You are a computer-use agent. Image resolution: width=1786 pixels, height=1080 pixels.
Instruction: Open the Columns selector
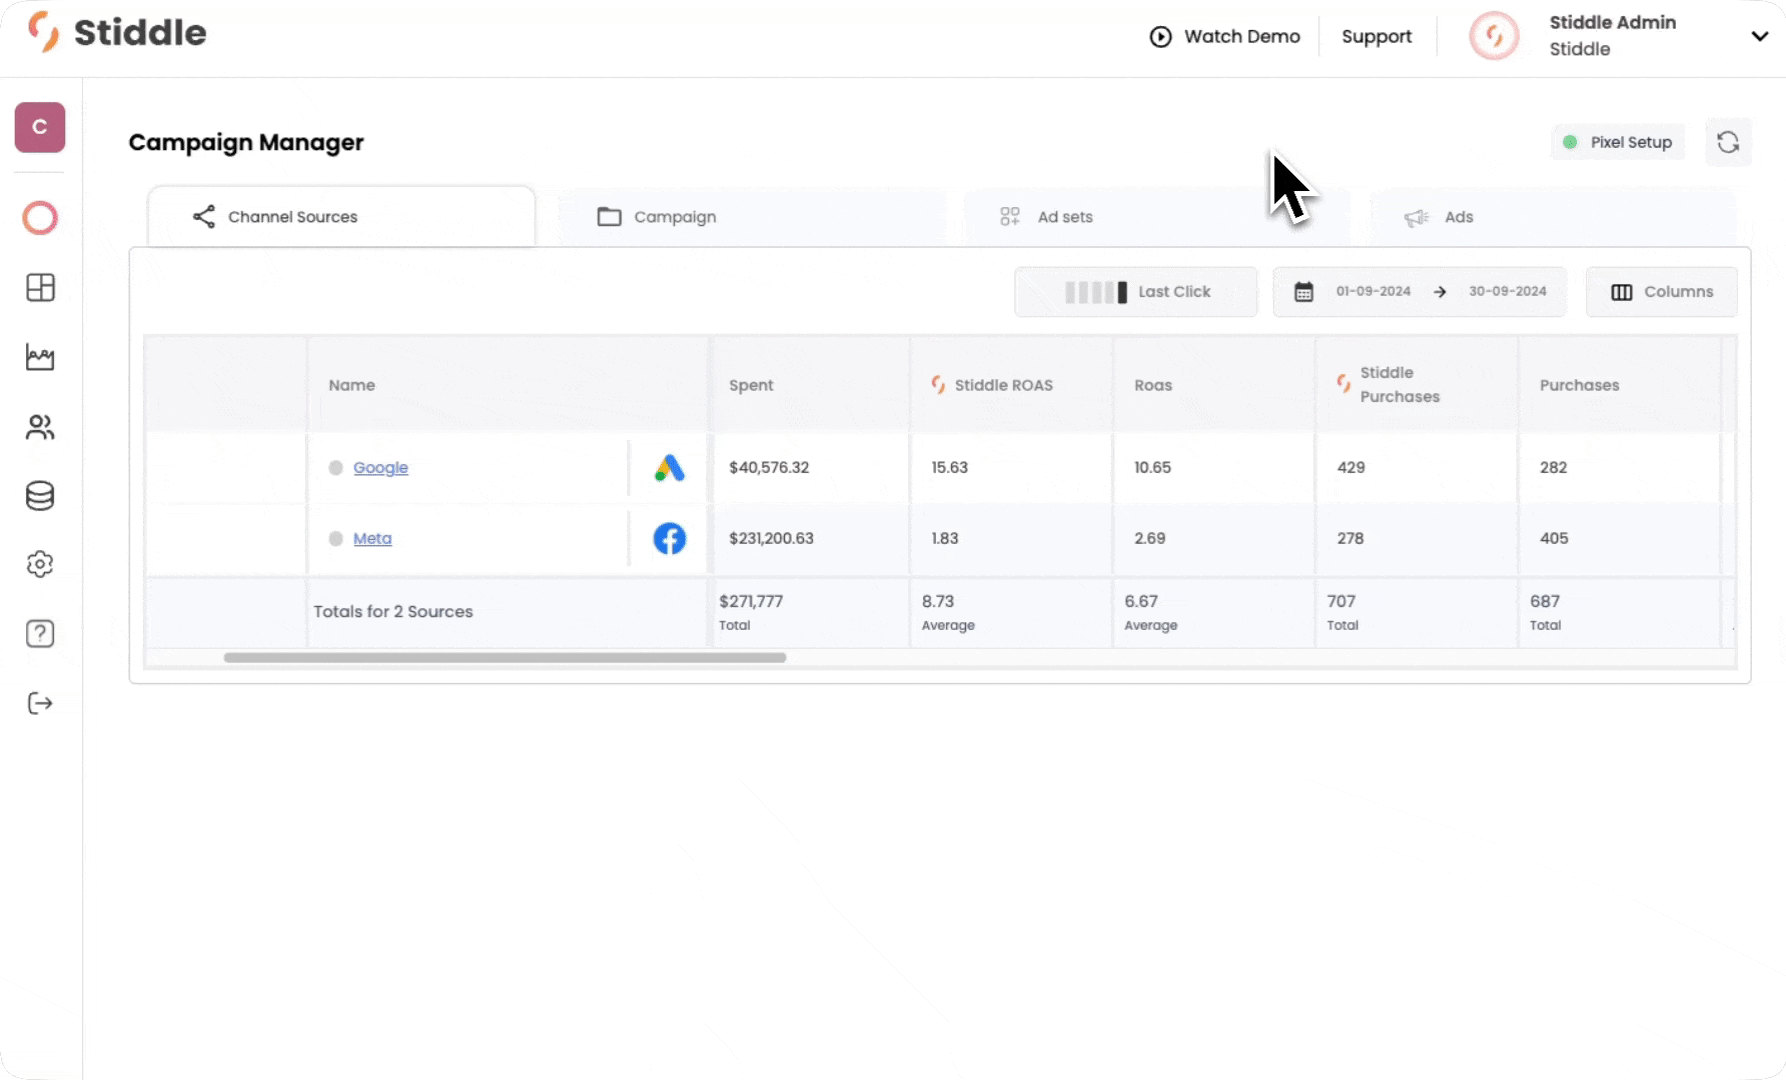(1662, 292)
